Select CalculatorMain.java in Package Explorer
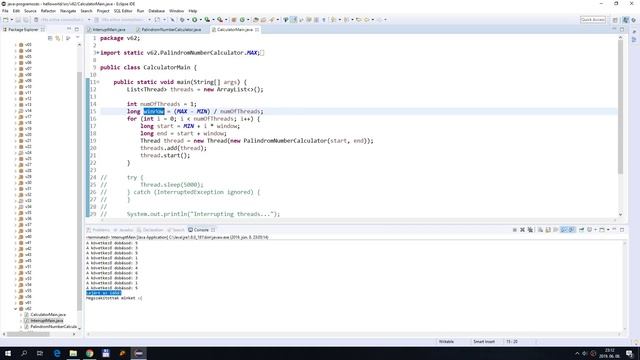The width and height of the screenshot is (640, 360). point(48,315)
